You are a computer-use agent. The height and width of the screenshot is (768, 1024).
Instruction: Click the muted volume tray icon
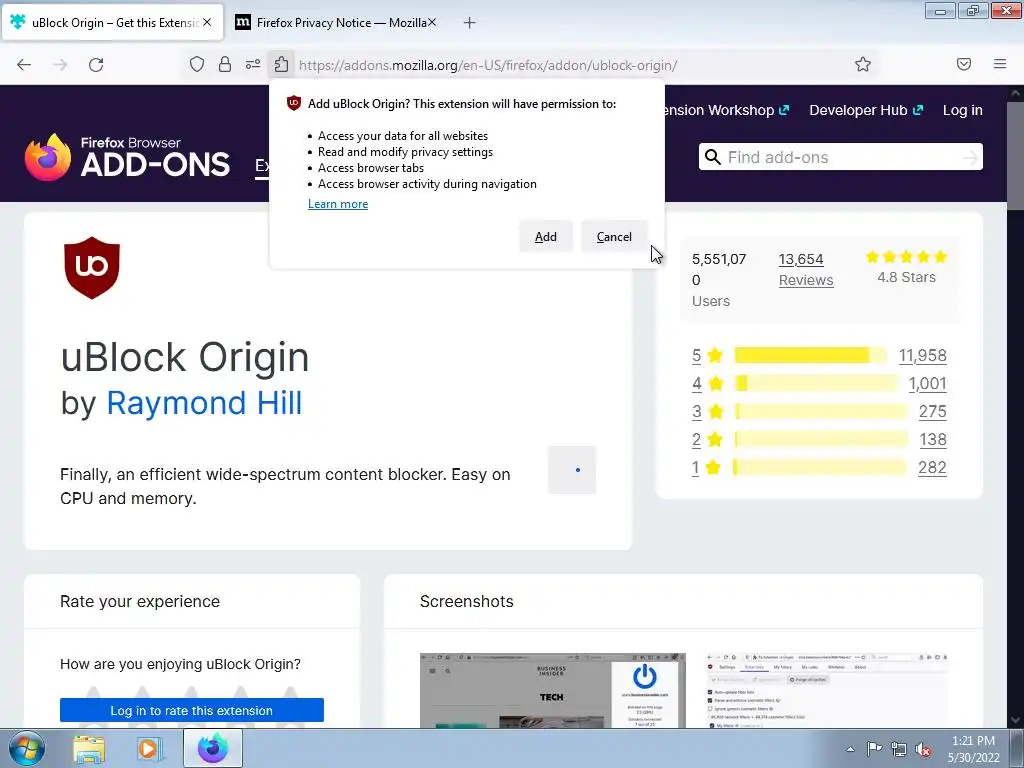(923, 749)
